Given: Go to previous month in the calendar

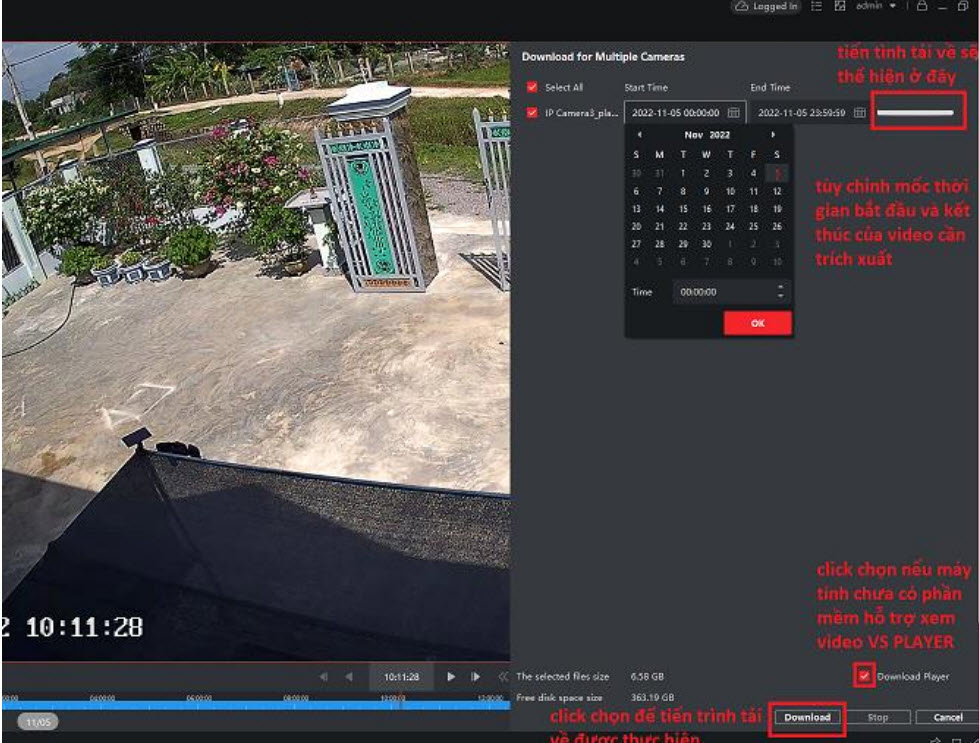Looking at the screenshot, I should tap(638, 135).
